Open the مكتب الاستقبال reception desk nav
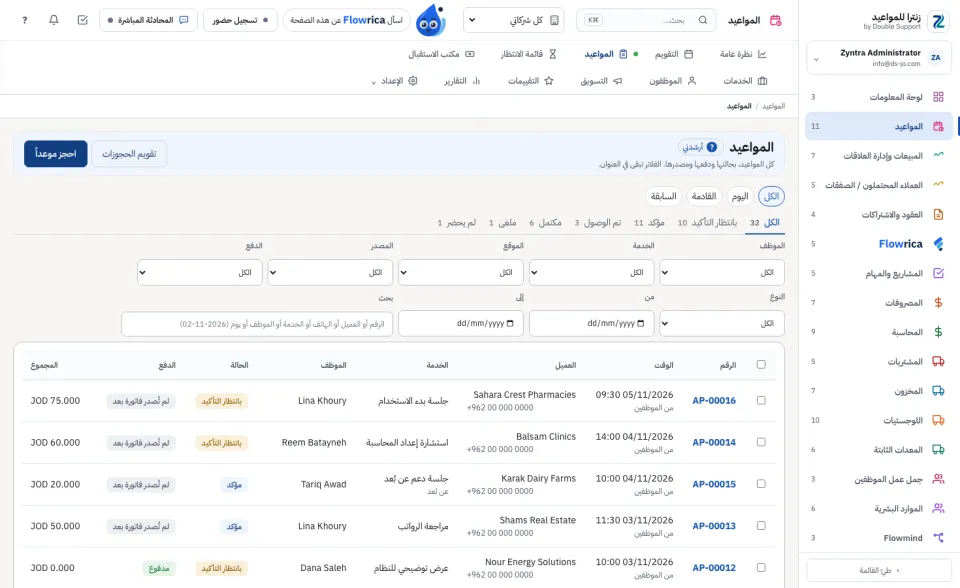The image size is (960, 588). coord(441,54)
